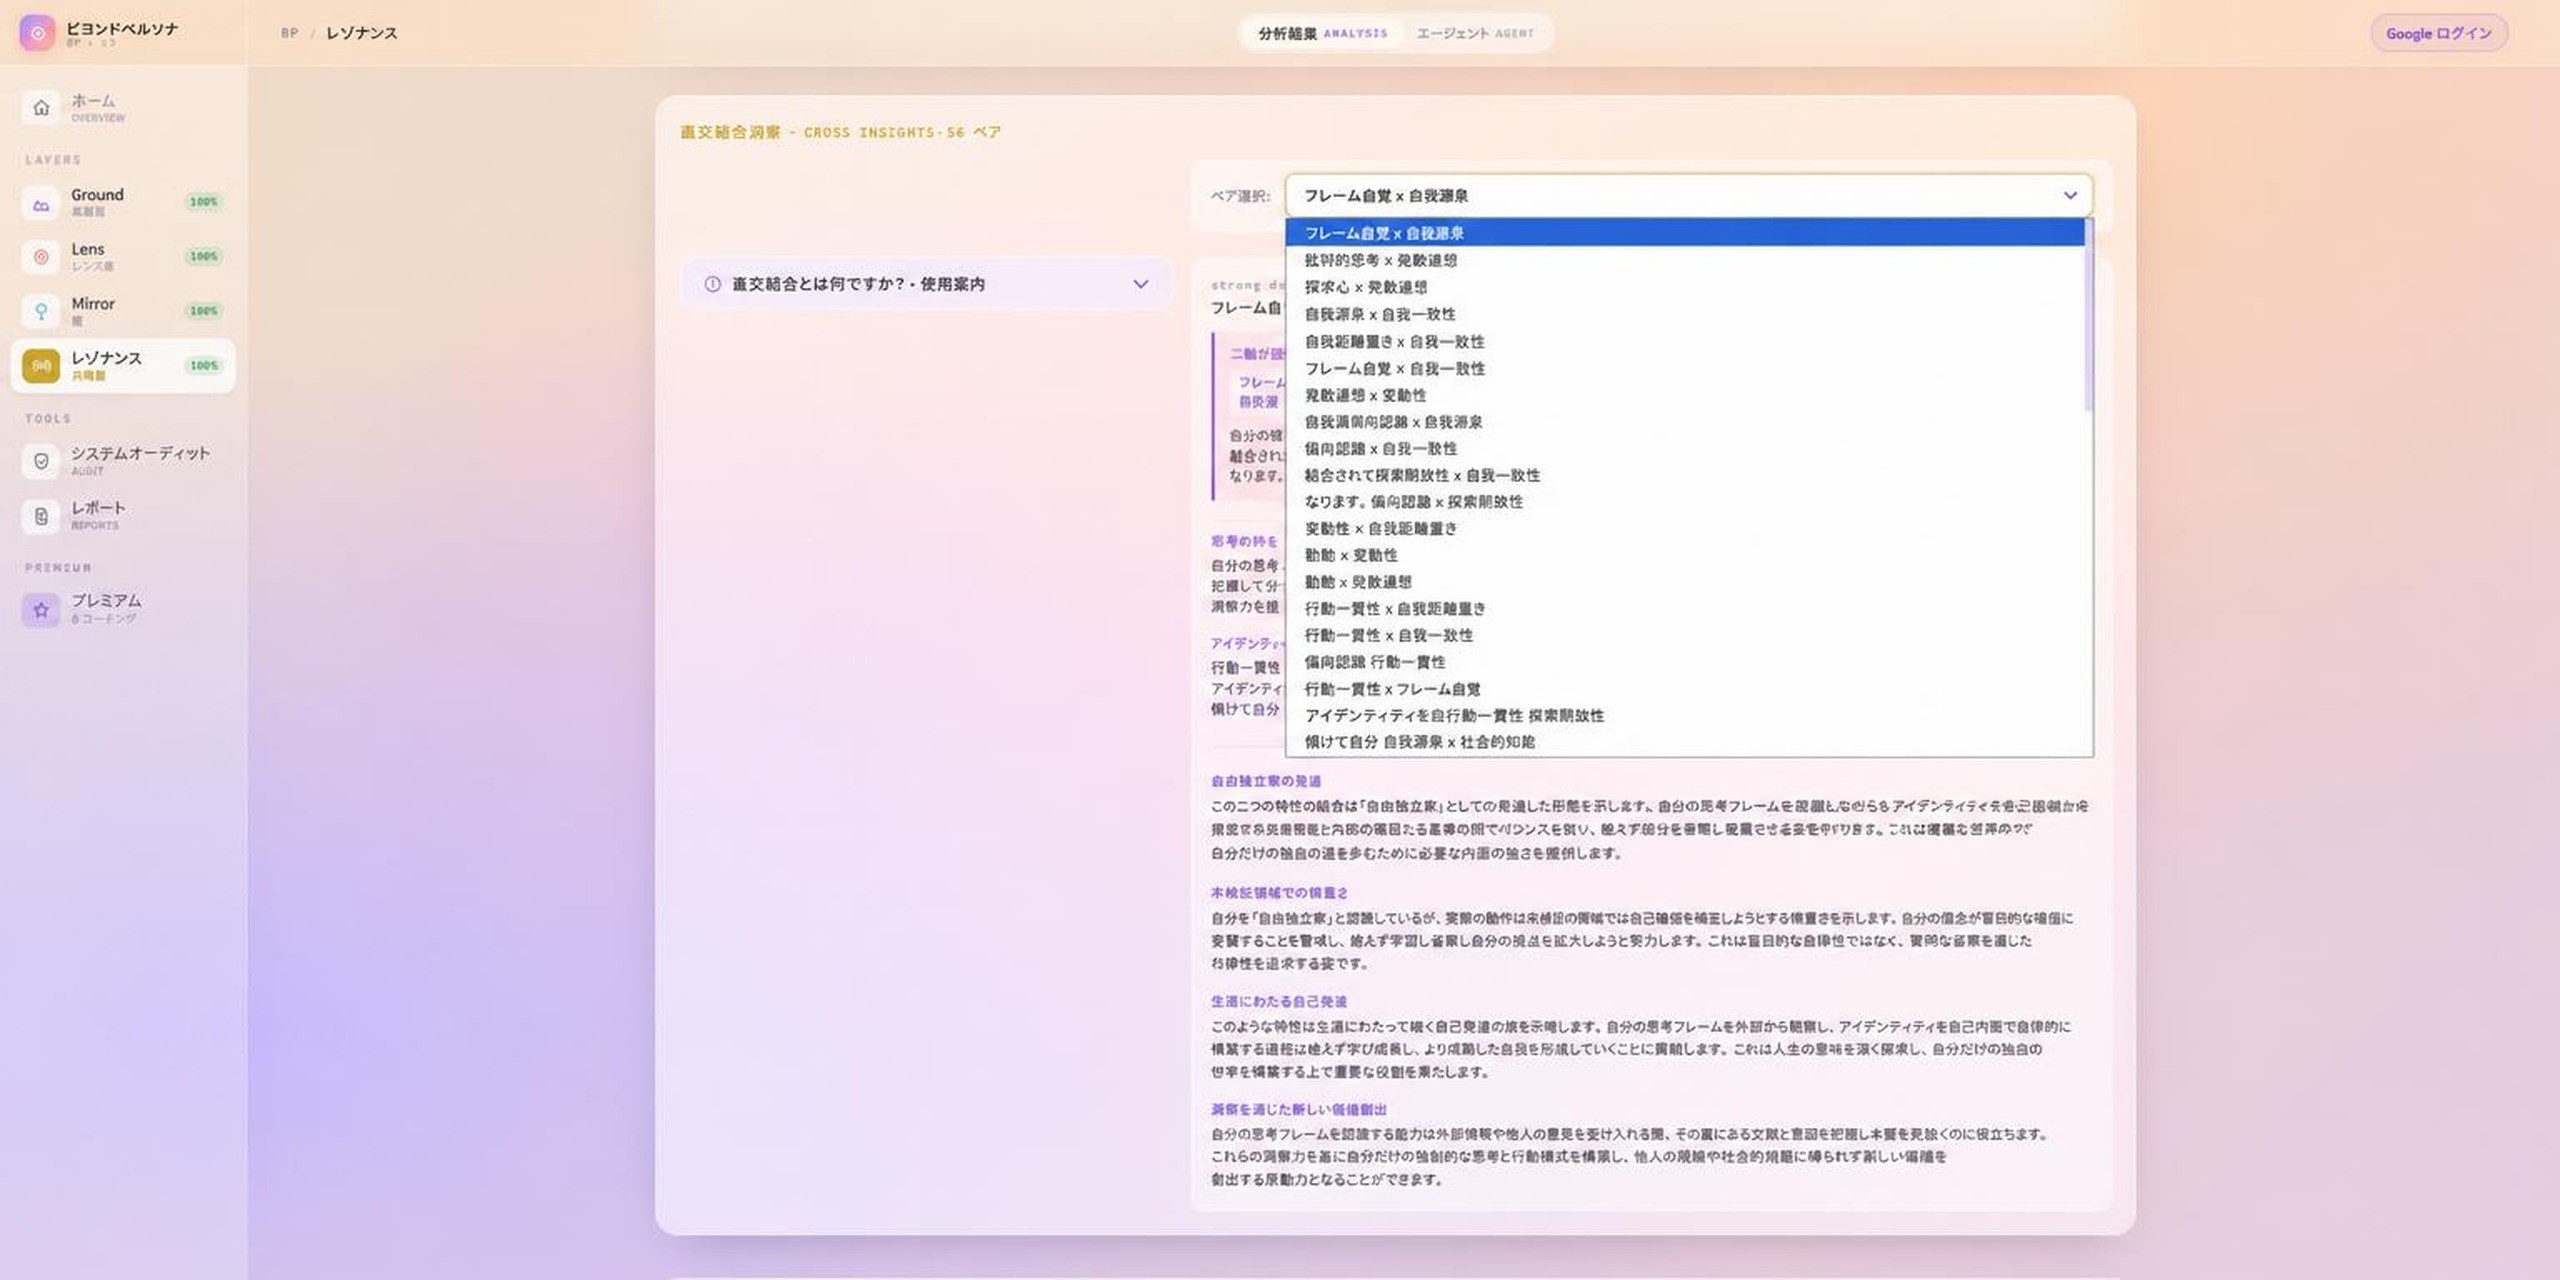Click the Mirror 100% progress badge
Image resolution: width=2560 pixels, height=1280 pixels.
coord(203,311)
